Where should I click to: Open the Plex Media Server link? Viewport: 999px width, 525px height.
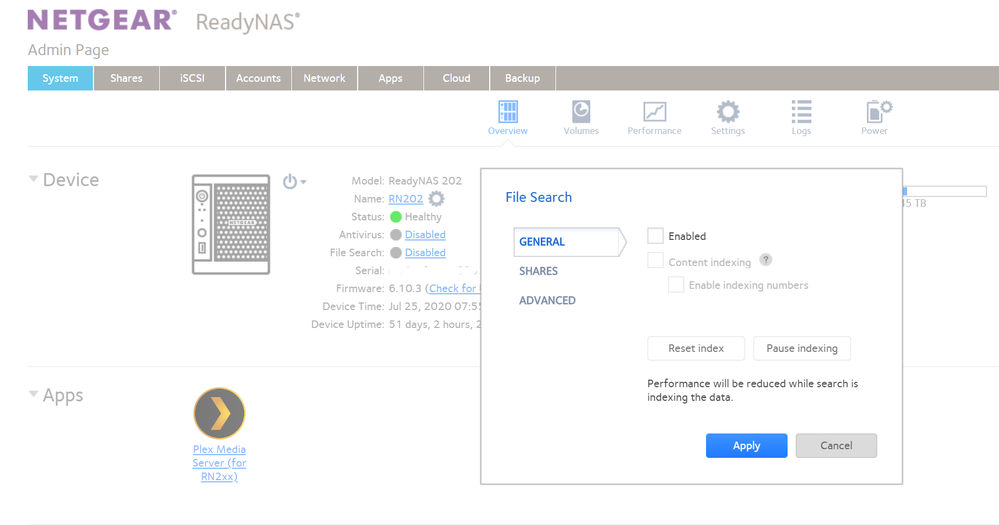(x=219, y=463)
